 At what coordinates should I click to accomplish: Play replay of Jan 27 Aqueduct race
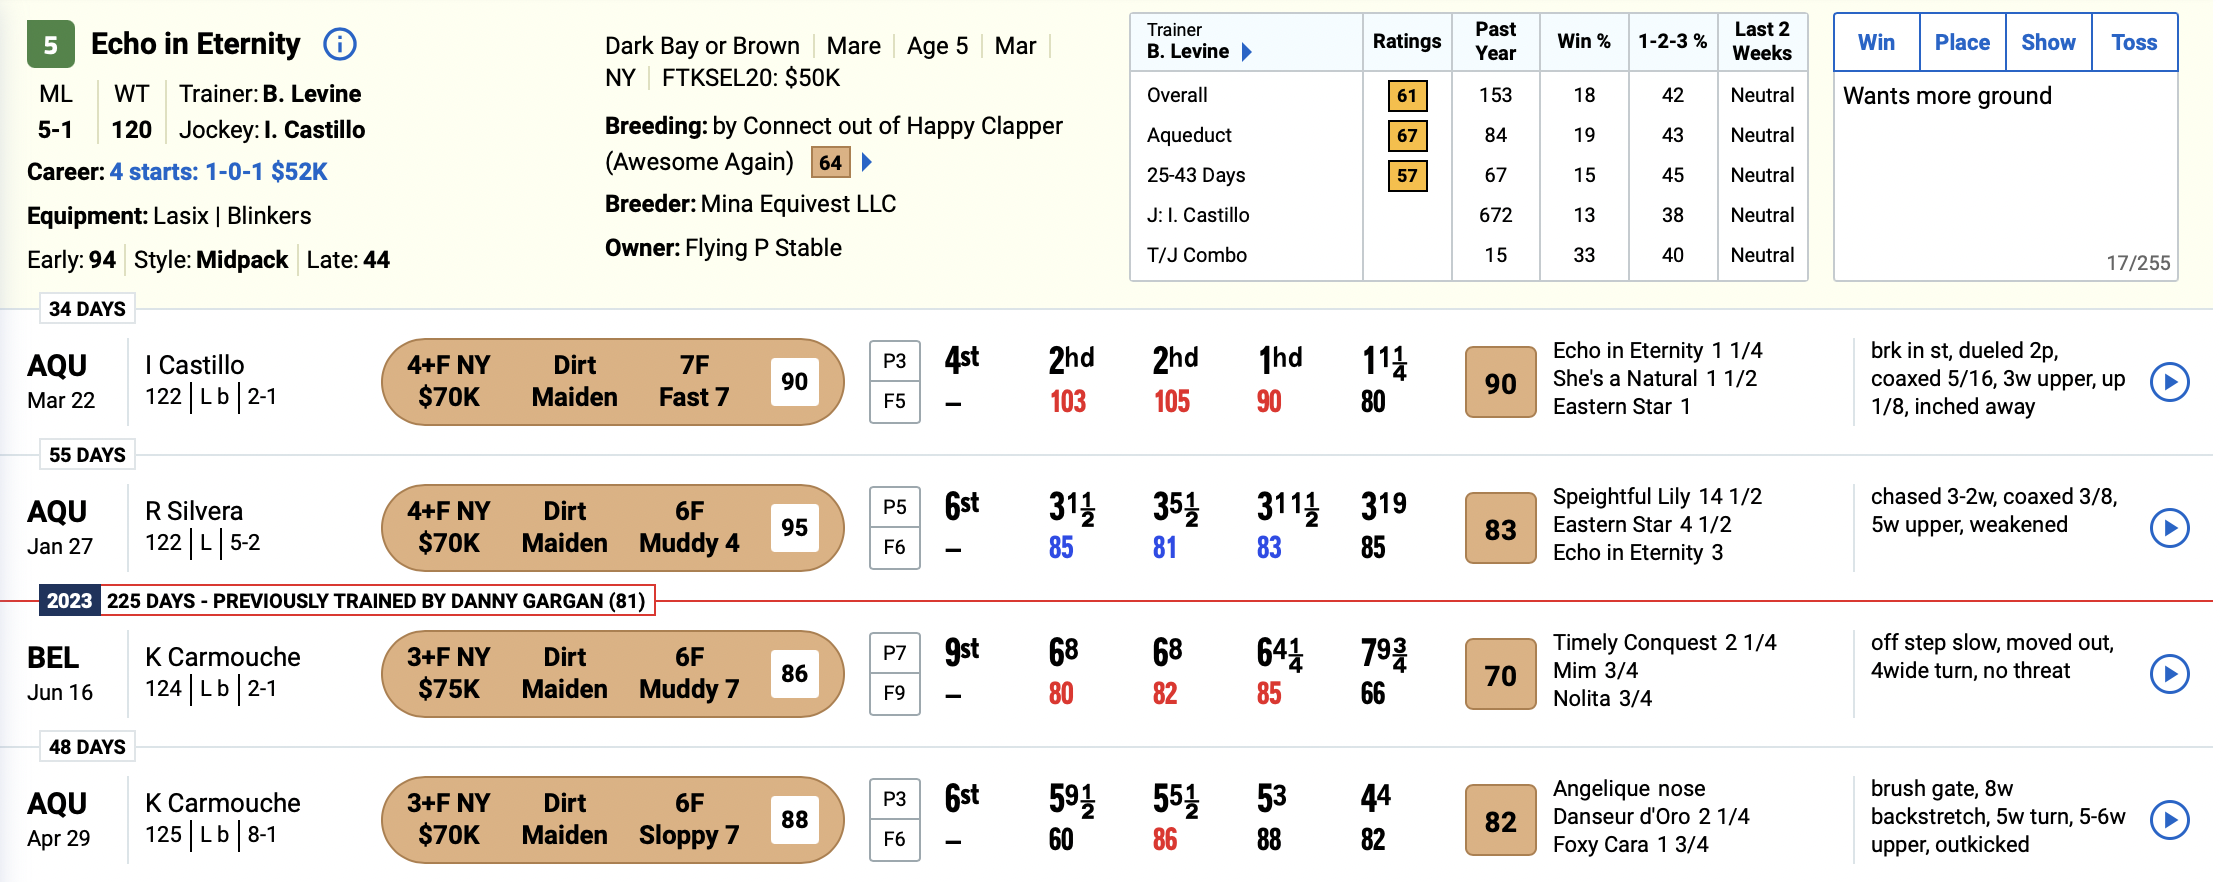pyautogui.click(x=2169, y=528)
